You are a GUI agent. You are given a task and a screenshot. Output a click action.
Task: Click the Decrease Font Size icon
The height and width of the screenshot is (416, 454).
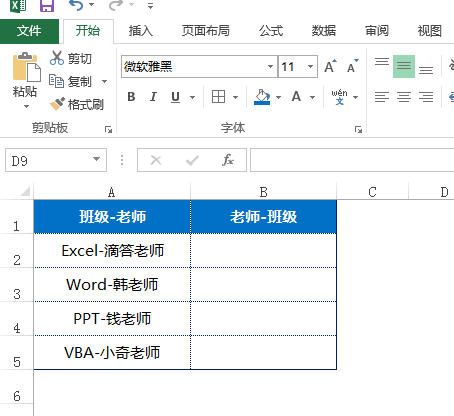pyautogui.click(x=352, y=66)
